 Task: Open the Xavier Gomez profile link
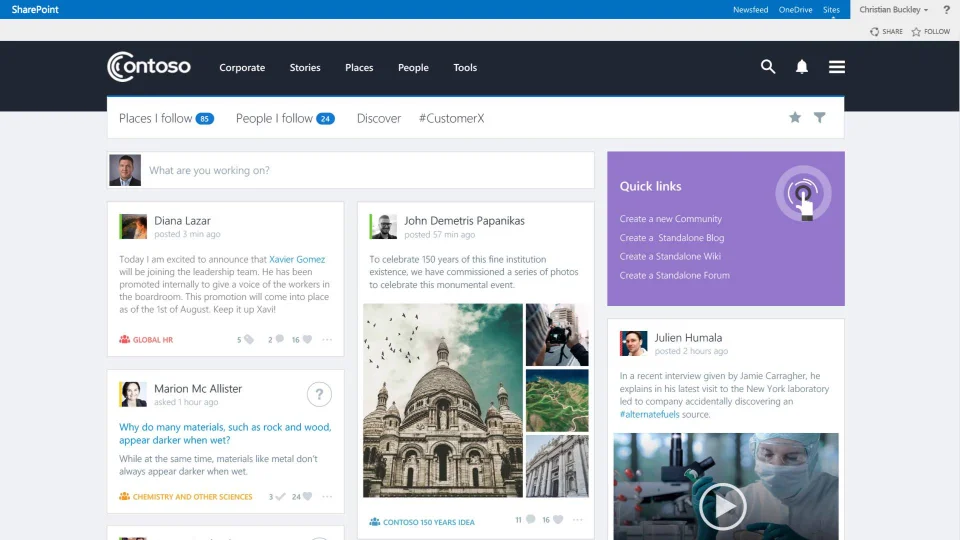coord(297,259)
